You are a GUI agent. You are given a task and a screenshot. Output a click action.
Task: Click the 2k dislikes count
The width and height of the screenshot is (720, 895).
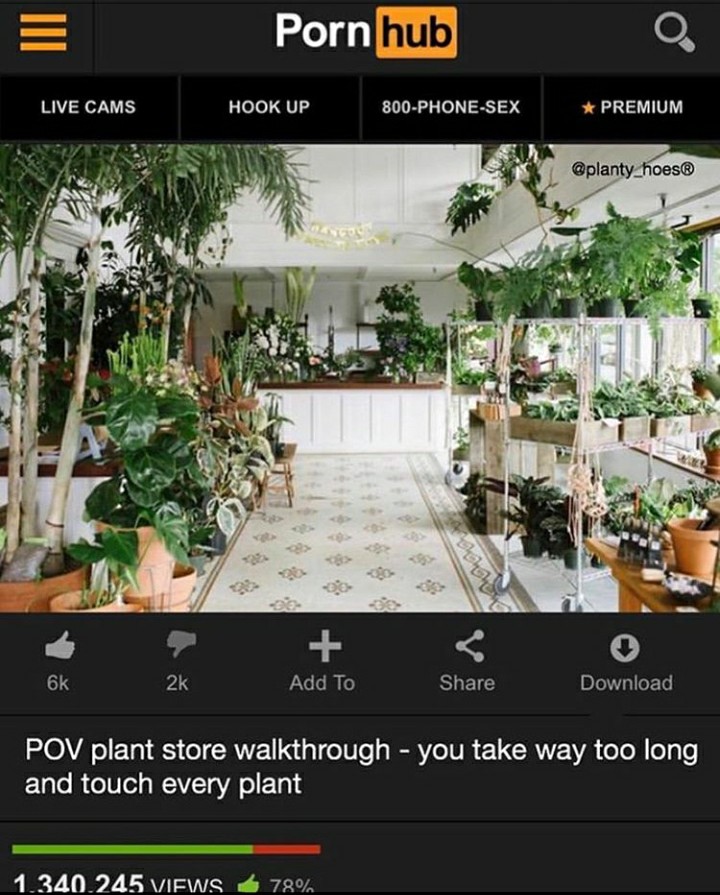pyautogui.click(x=177, y=683)
